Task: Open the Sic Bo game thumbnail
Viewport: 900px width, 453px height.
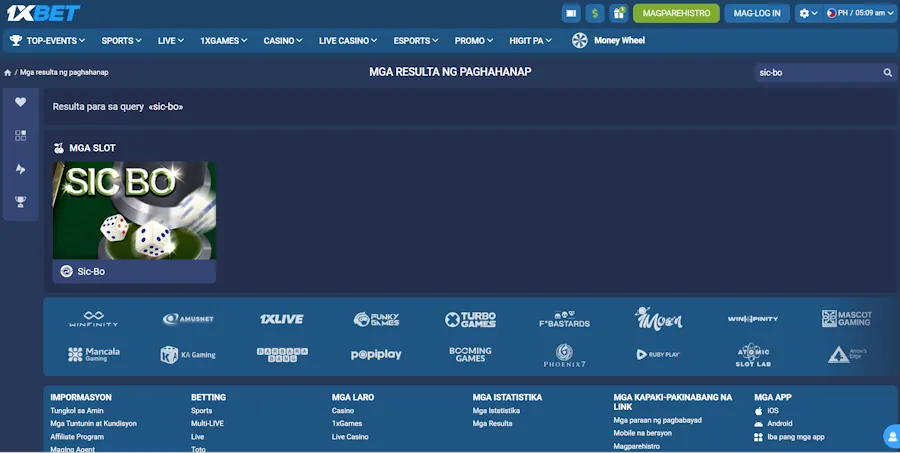Action: click(x=134, y=211)
